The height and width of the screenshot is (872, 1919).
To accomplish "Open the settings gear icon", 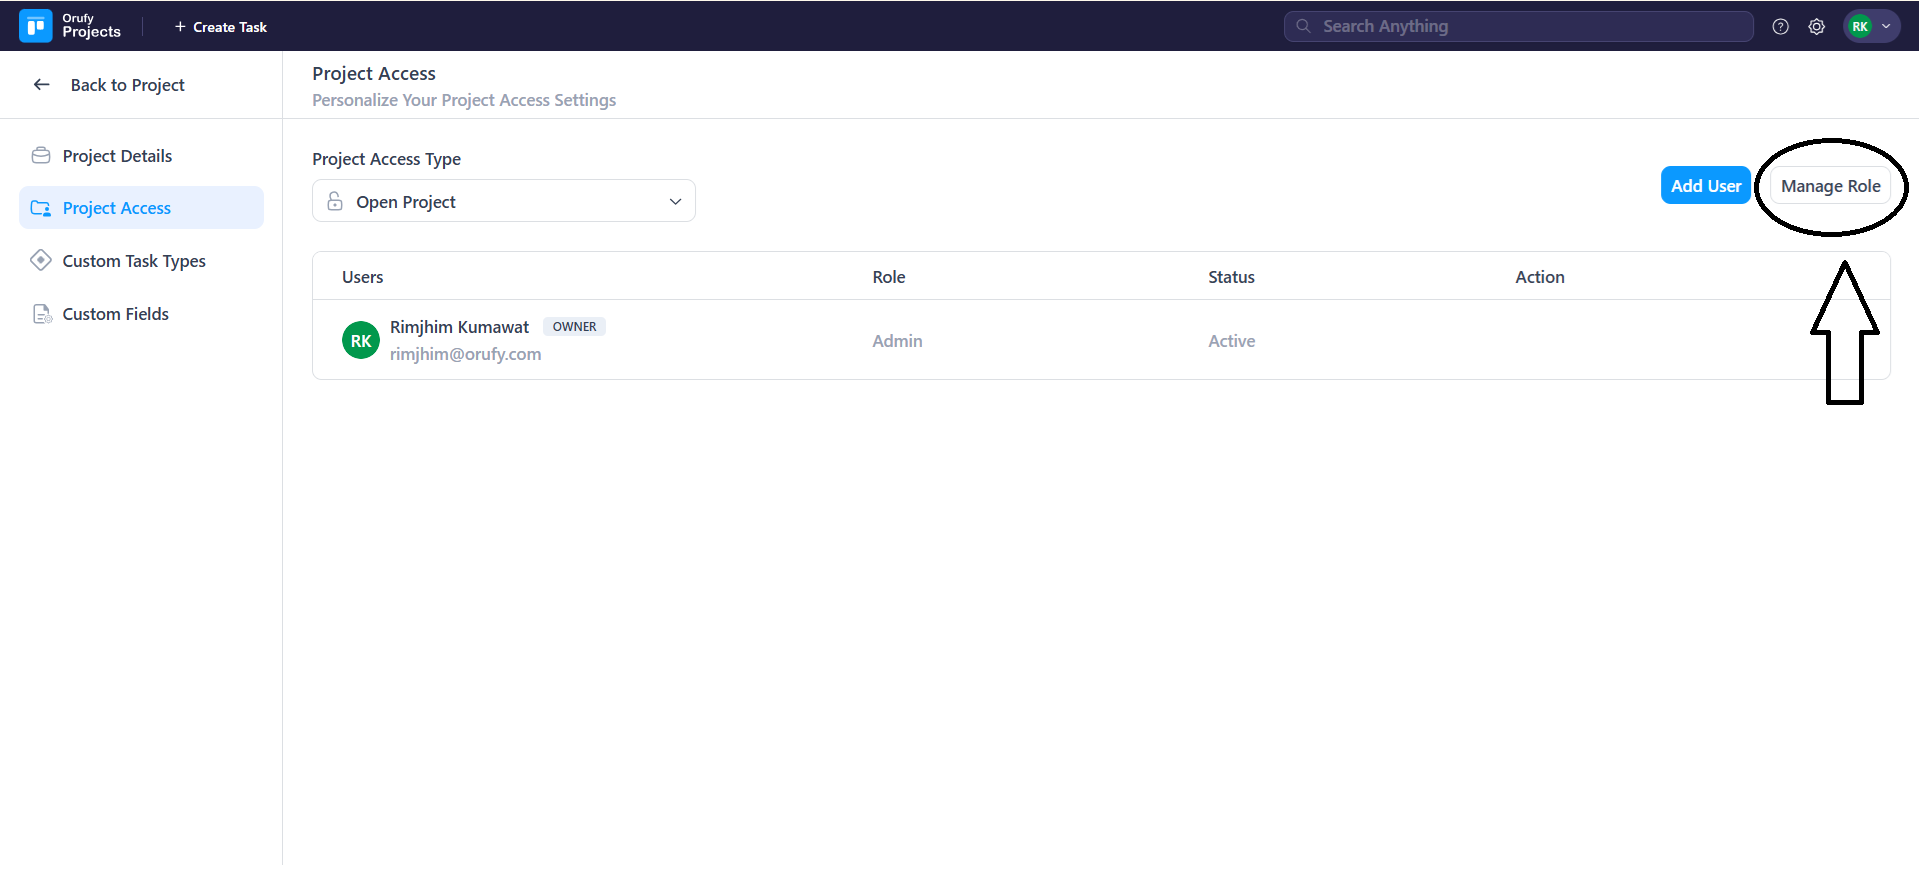I will pos(1816,27).
